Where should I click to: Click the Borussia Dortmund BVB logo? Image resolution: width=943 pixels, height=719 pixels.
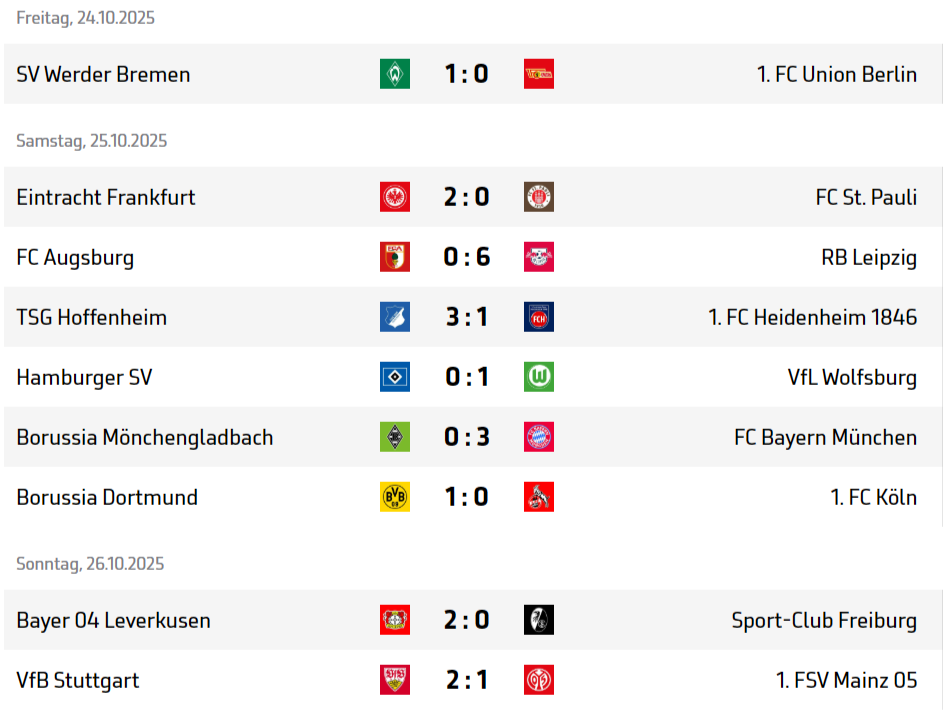395,497
